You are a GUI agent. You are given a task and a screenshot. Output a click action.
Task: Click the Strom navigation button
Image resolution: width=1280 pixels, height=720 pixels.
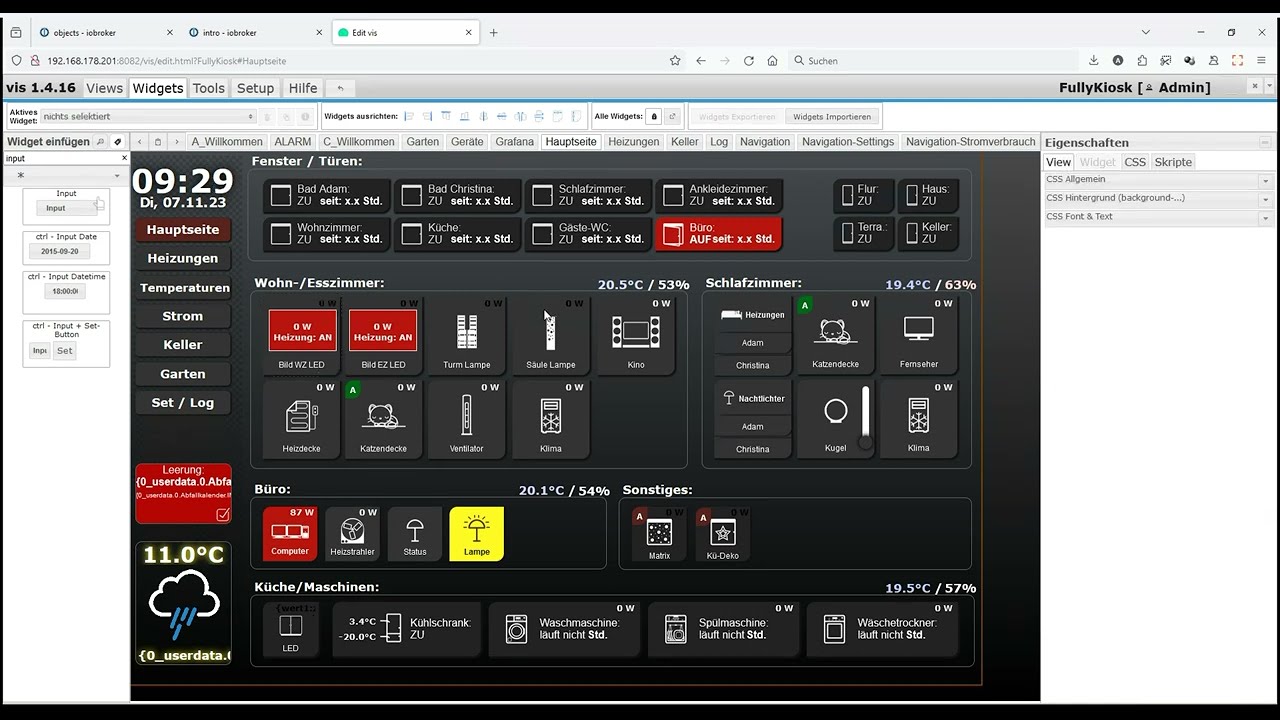pyautogui.click(x=183, y=316)
